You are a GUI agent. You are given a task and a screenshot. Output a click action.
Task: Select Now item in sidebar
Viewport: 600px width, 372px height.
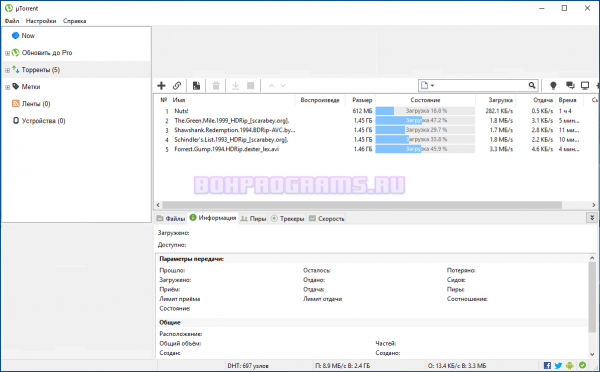[x=28, y=36]
